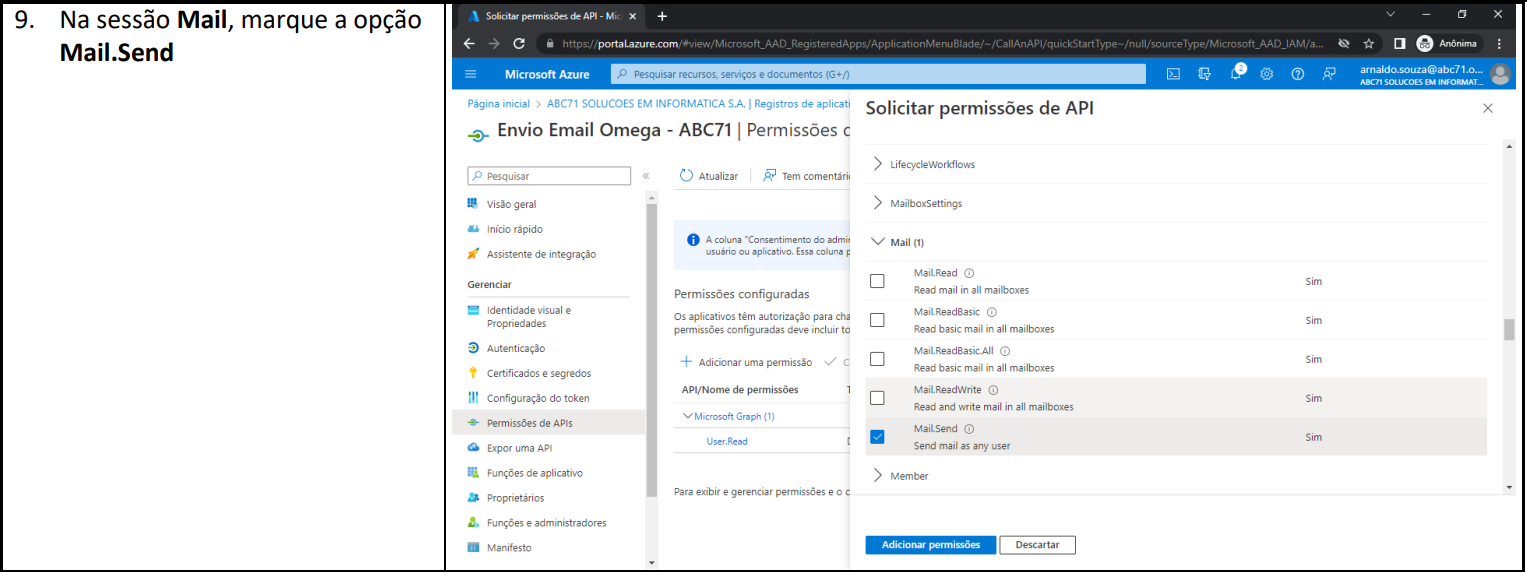Click the account avatar for arnaldo.souza
The width and height of the screenshot is (1527, 572).
(x=1499, y=74)
